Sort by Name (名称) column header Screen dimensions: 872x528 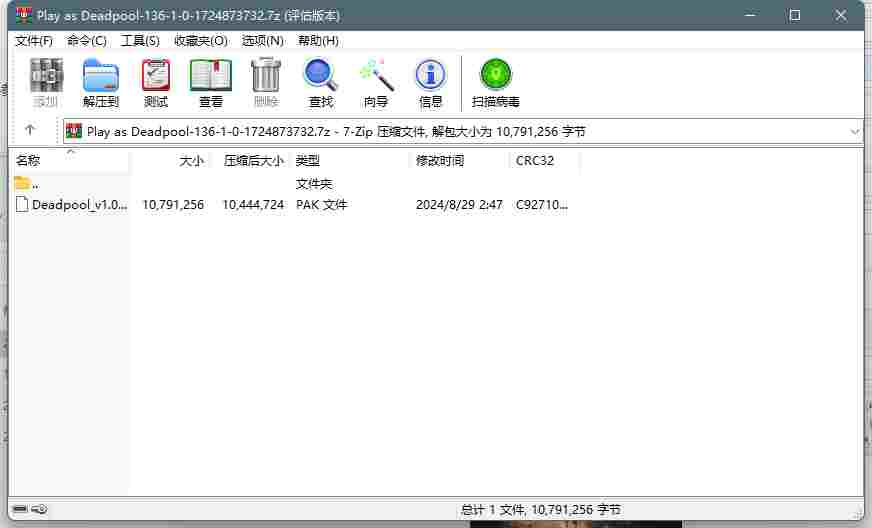point(71,161)
